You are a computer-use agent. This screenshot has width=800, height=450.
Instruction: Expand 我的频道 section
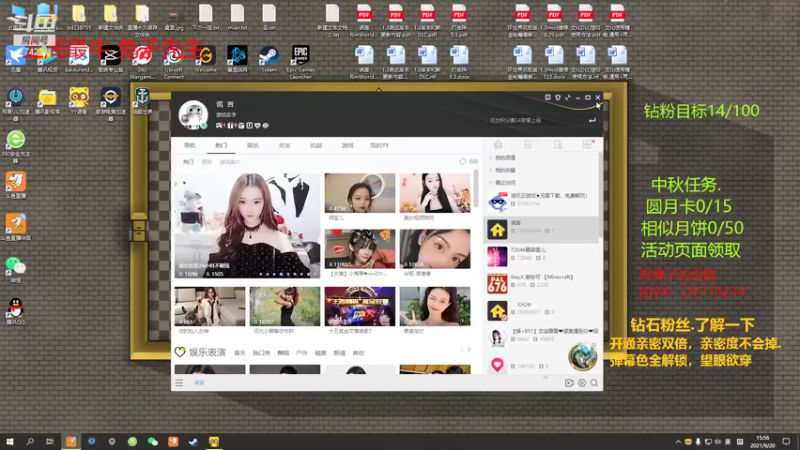tap(503, 158)
